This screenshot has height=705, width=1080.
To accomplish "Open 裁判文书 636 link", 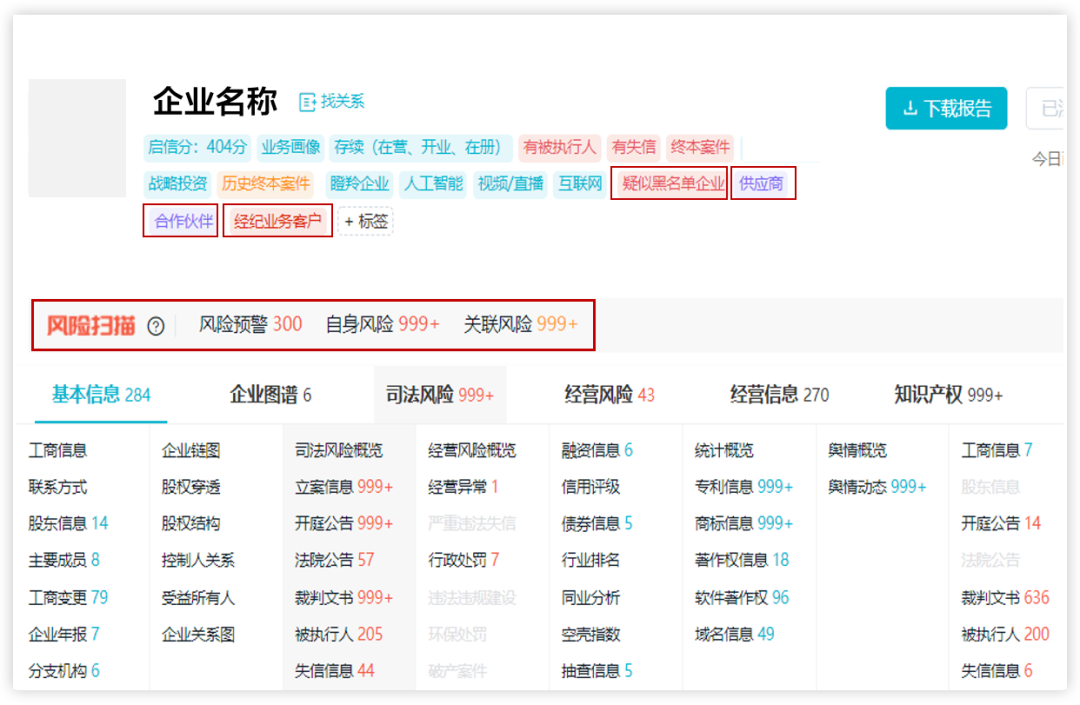I will [x=1006, y=597].
